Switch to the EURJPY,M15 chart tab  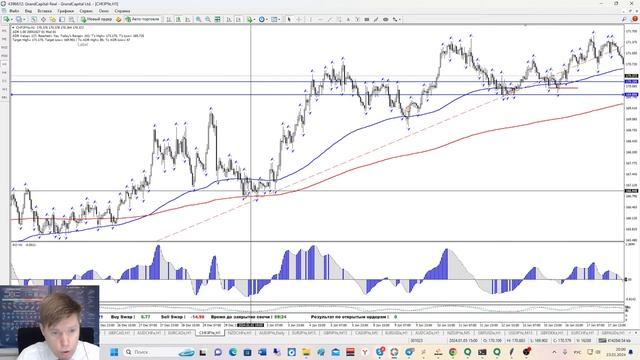pyautogui.click(x=304, y=333)
